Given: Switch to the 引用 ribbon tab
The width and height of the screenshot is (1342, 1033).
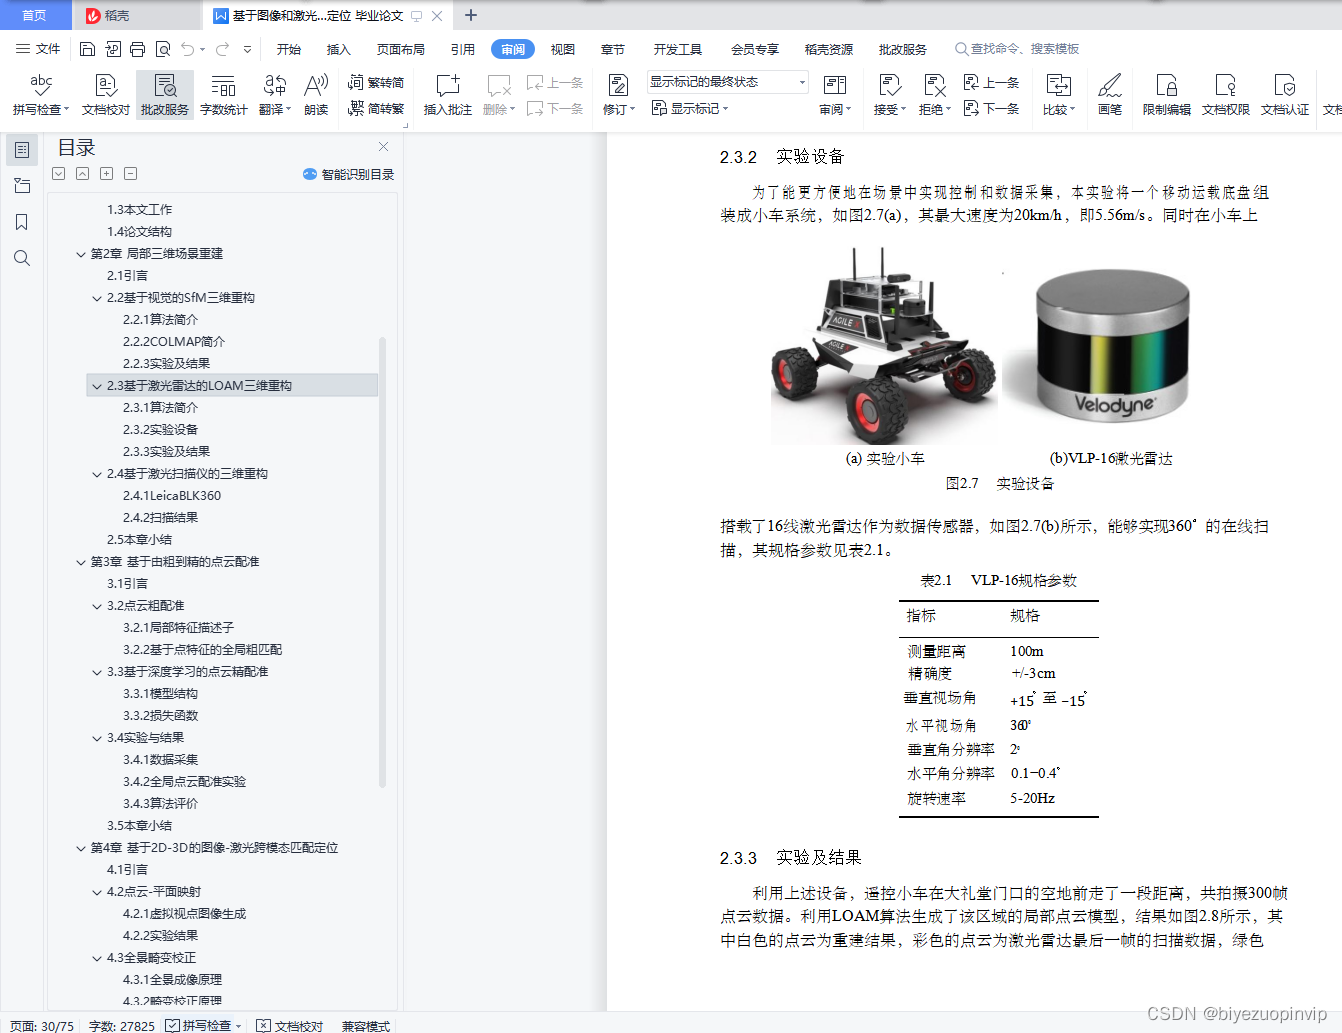Looking at the screenshot, I should tap(463, 49).
